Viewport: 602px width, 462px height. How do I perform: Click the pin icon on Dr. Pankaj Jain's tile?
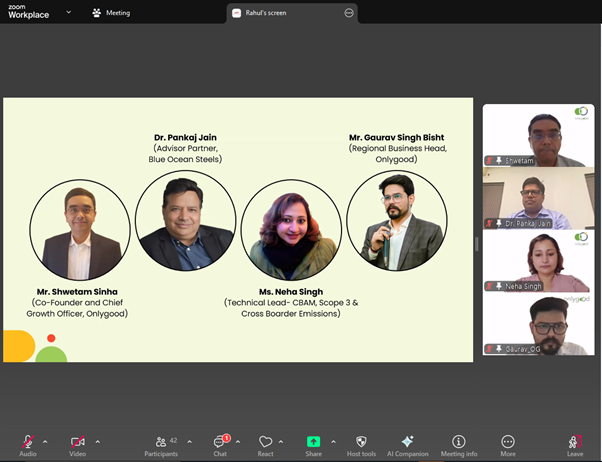pyautogui.click(x=499, y=223)
